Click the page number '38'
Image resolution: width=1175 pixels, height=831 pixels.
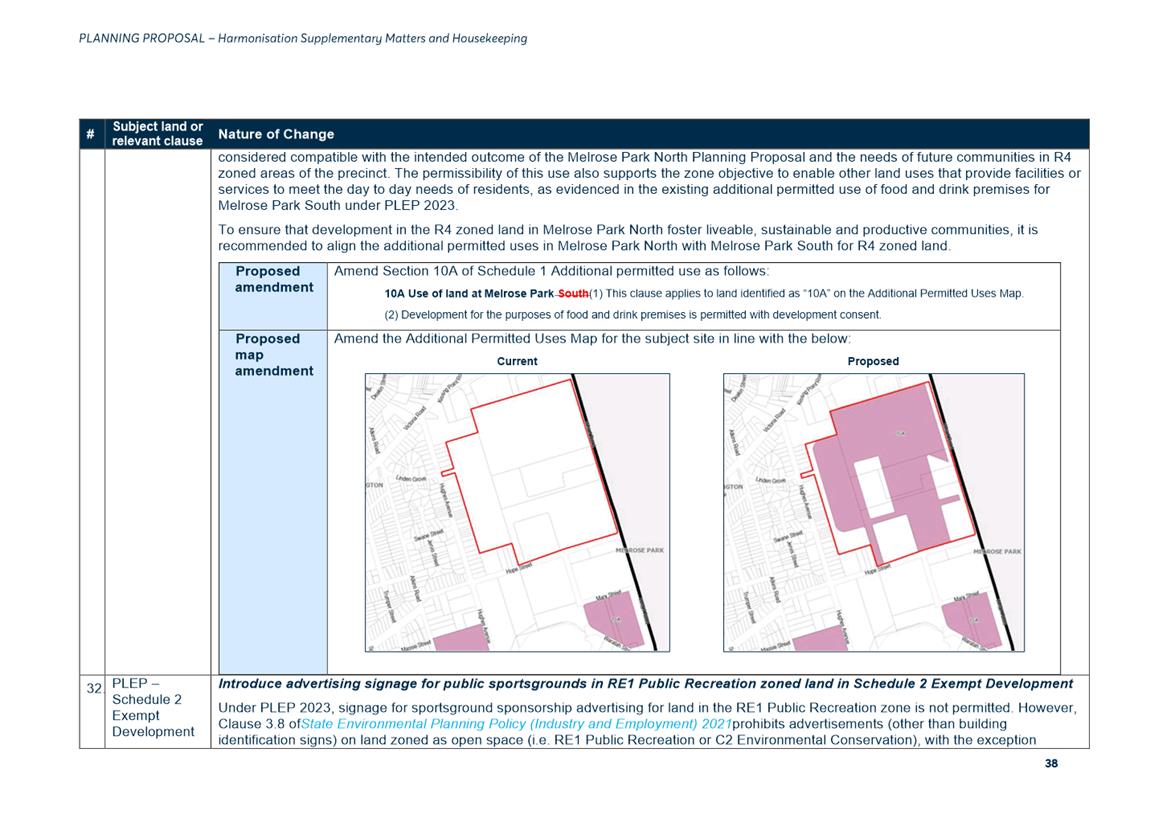click(x=1051, y=764)
